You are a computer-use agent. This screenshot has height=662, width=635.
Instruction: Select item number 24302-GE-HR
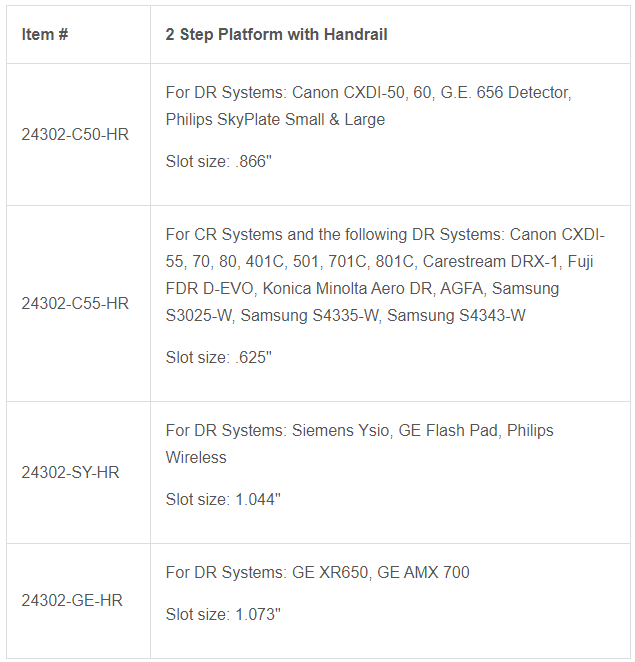(71, 600)
